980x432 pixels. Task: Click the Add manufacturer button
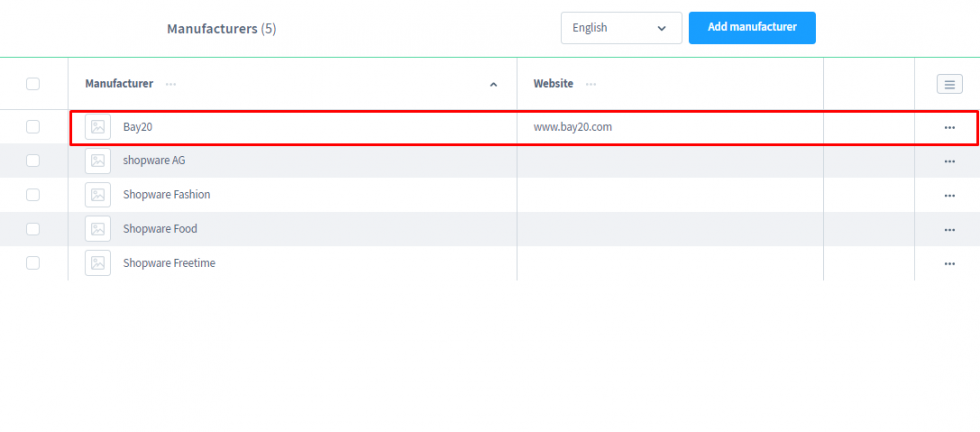click(752, 28)
